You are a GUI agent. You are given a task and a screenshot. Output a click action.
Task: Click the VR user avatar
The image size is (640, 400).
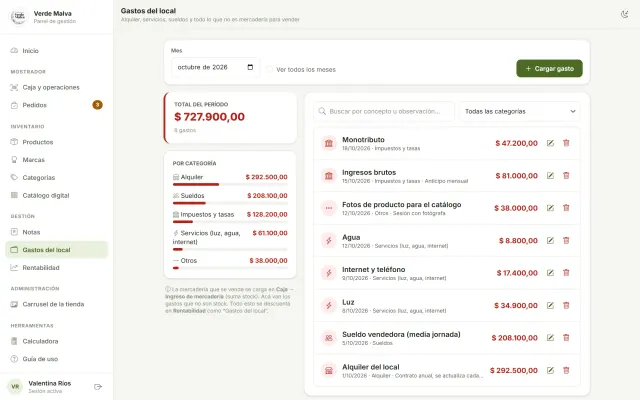(x=15, y=387)
